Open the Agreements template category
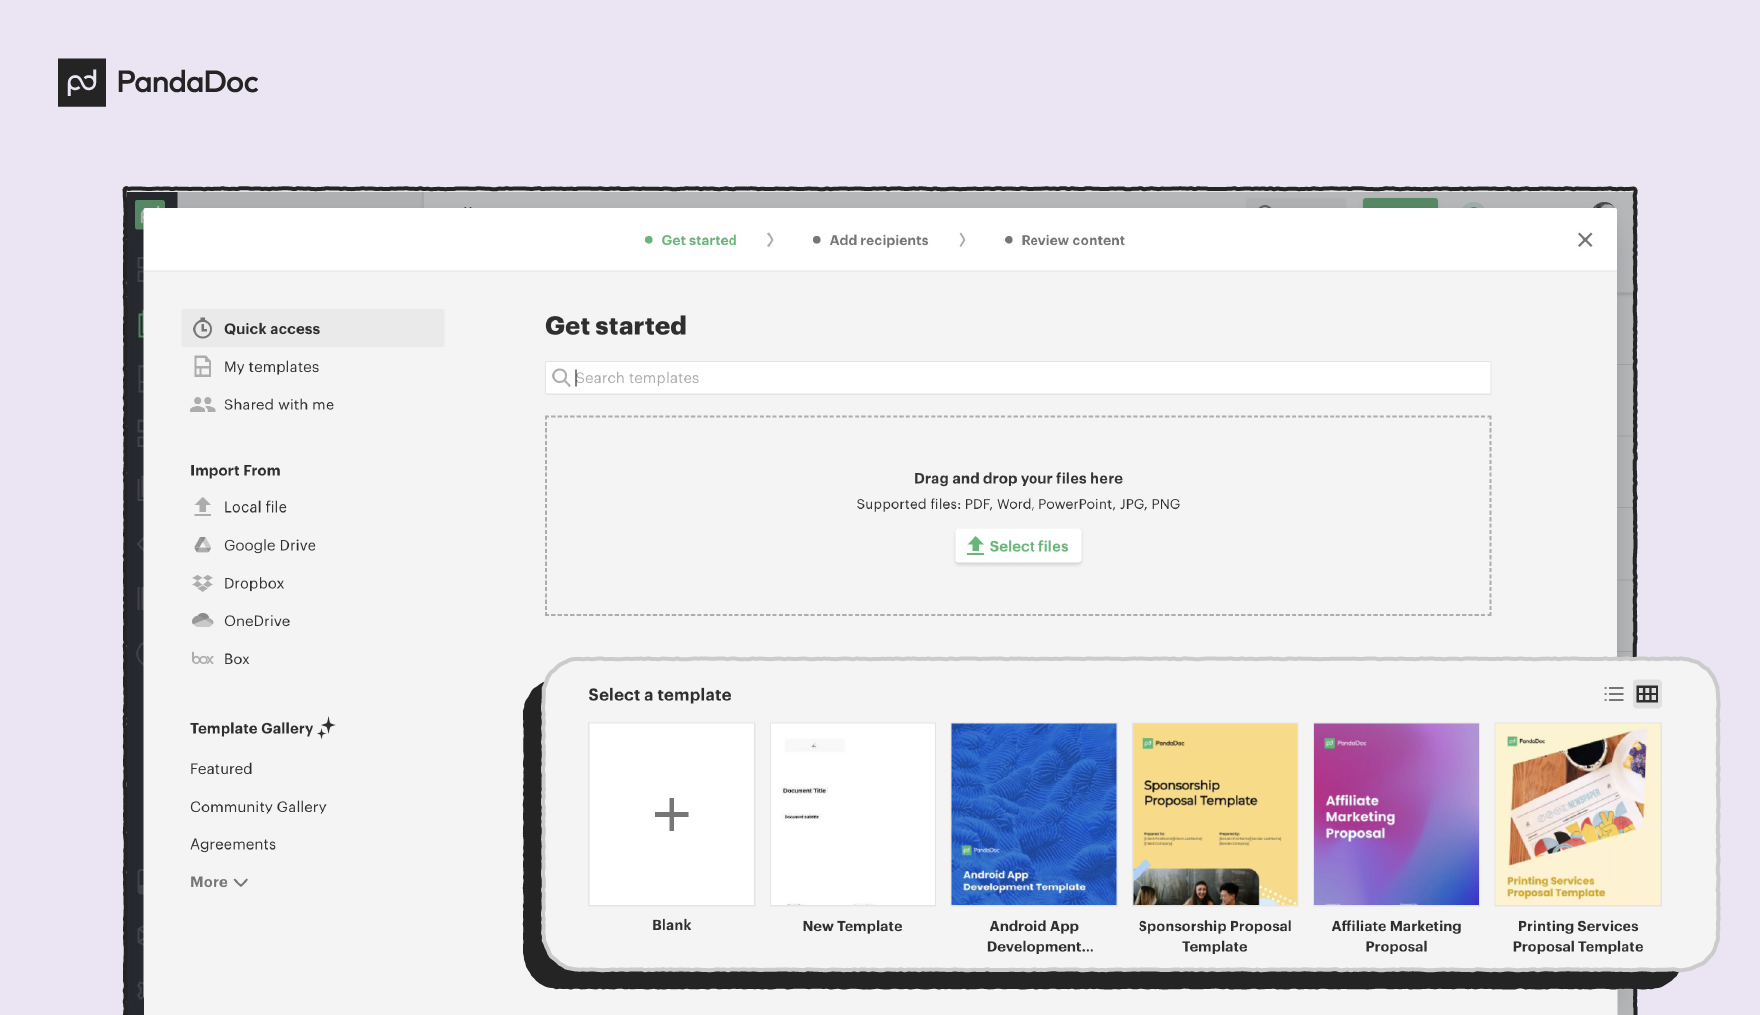This screenshot has width=1760, height=1015. (x=232, y=844)
